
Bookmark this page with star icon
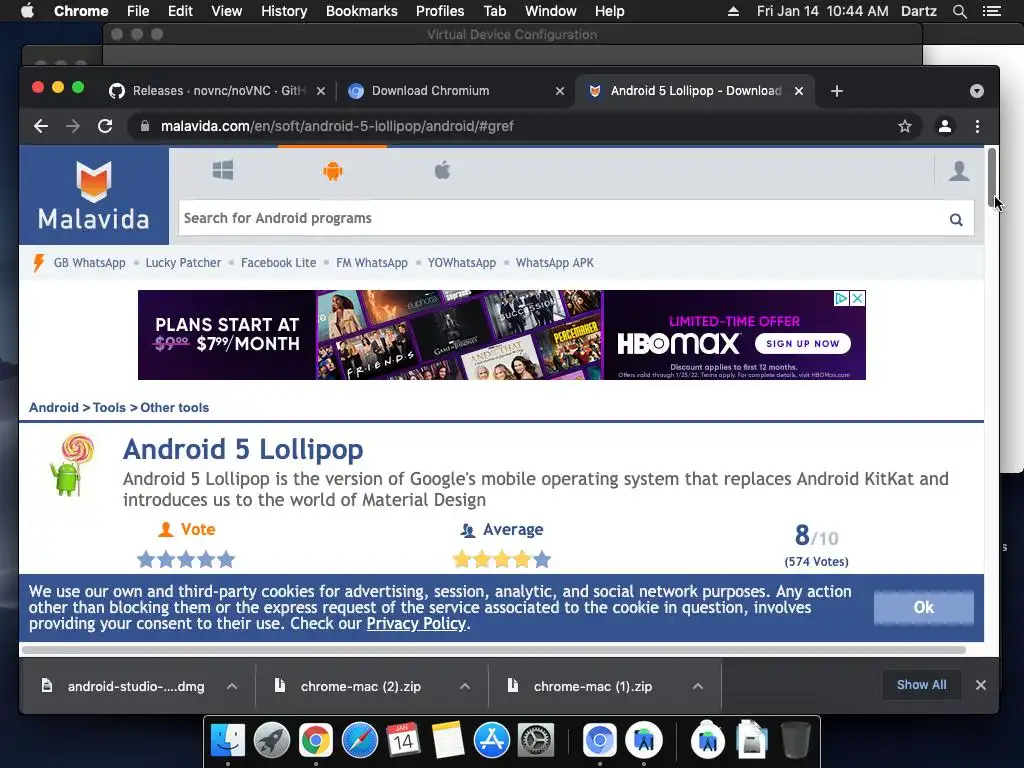904,126
